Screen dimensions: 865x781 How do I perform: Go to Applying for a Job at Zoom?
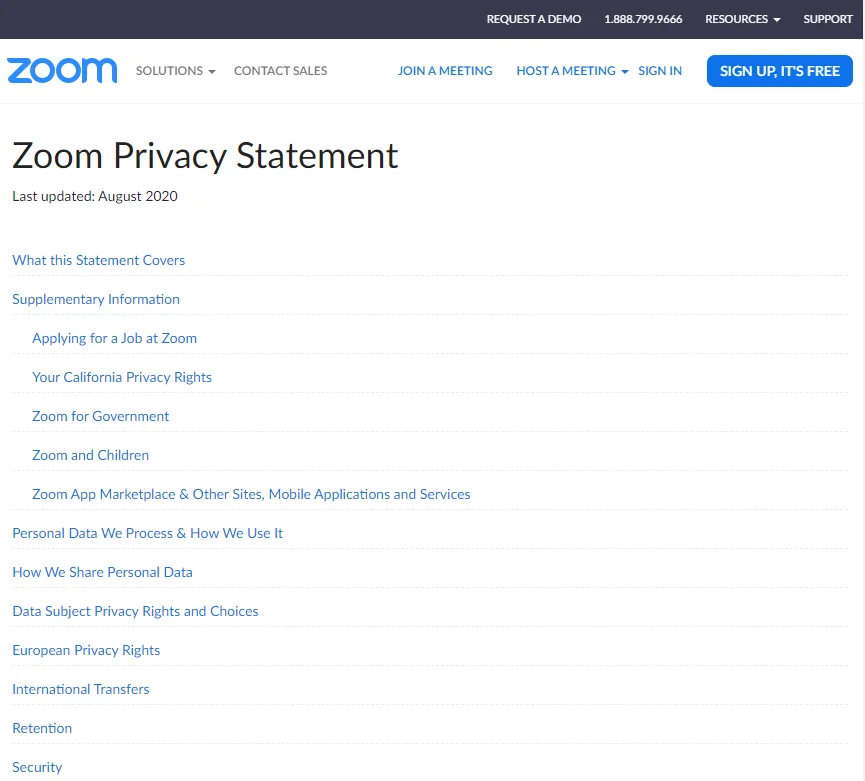click(x=114, y=338)
